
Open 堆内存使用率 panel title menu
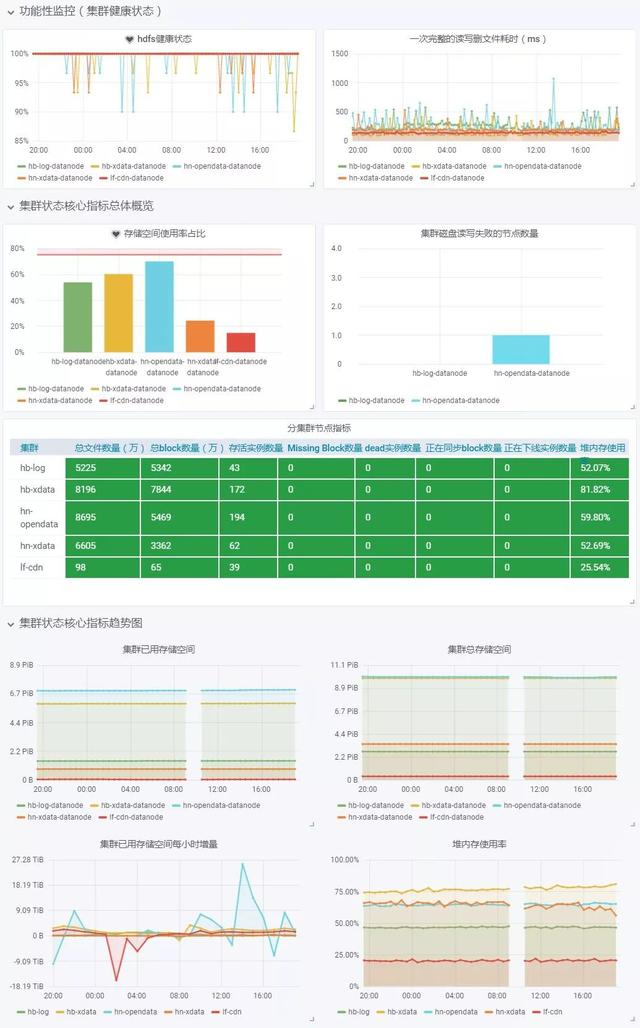click(479, 844)
